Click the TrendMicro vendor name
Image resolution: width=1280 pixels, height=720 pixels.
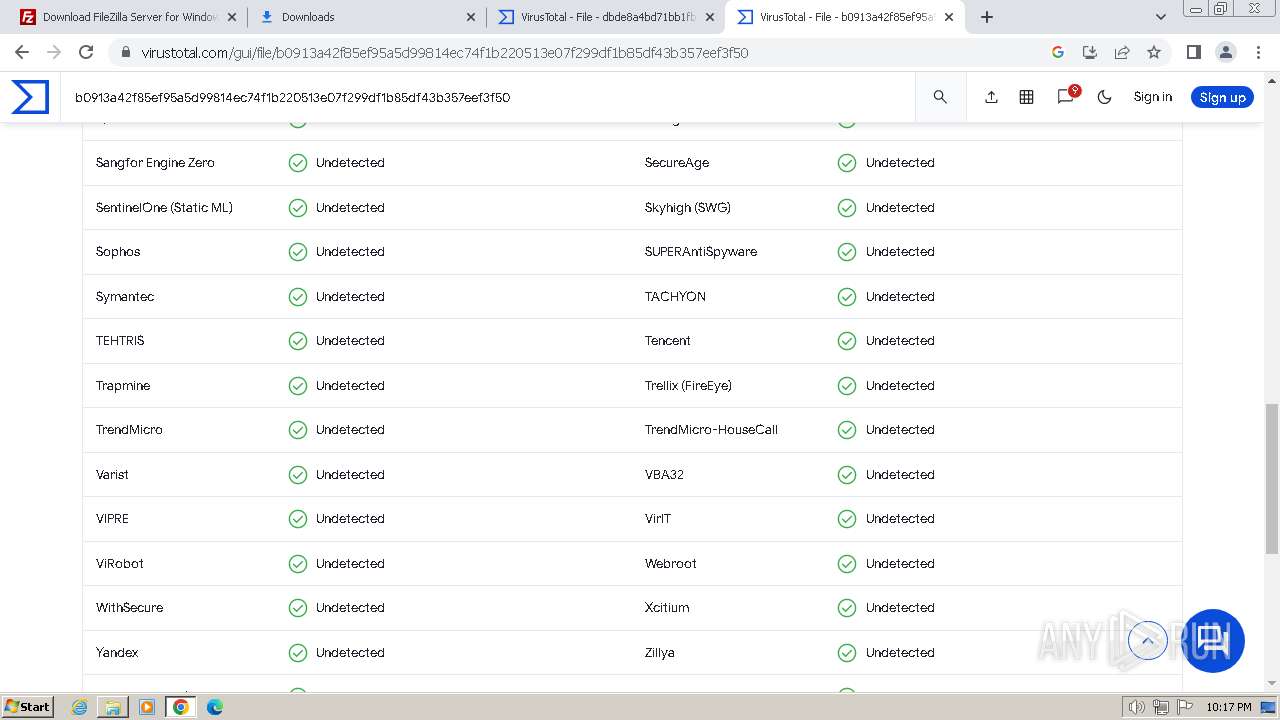click(129, 430)
